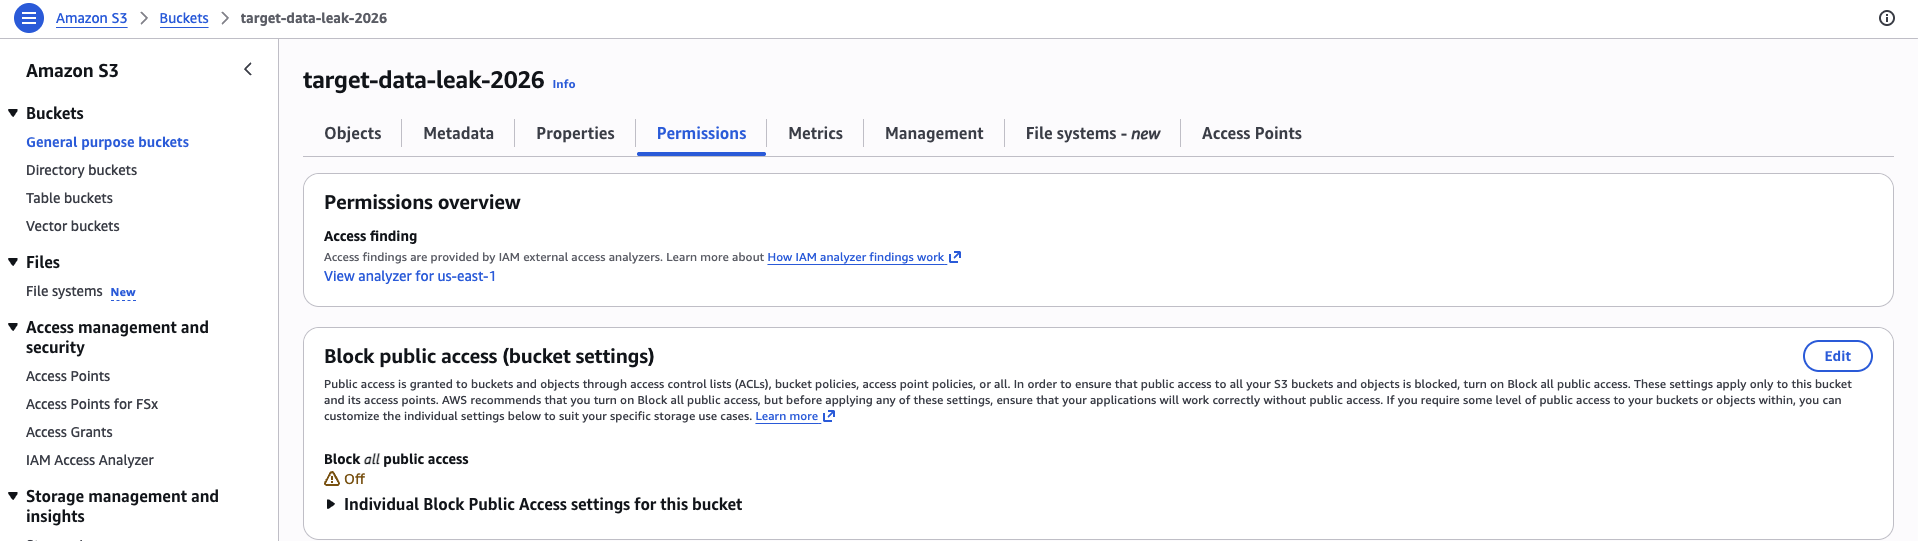Switch to the Access Points tab
This screenshot has width=1918, height=541.
1251,133
